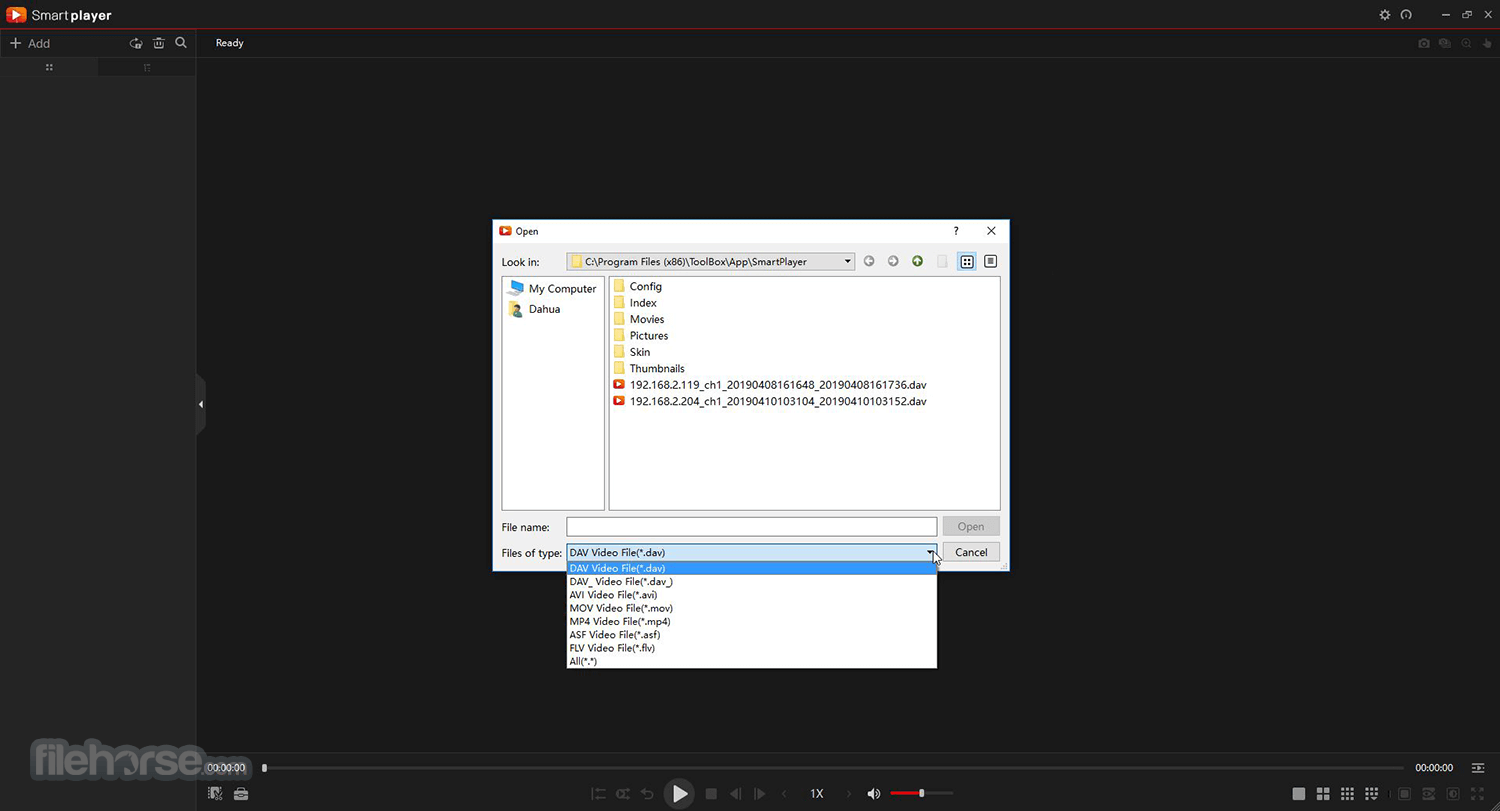Click the Cancel button in Open dialog

pos(971,552)
